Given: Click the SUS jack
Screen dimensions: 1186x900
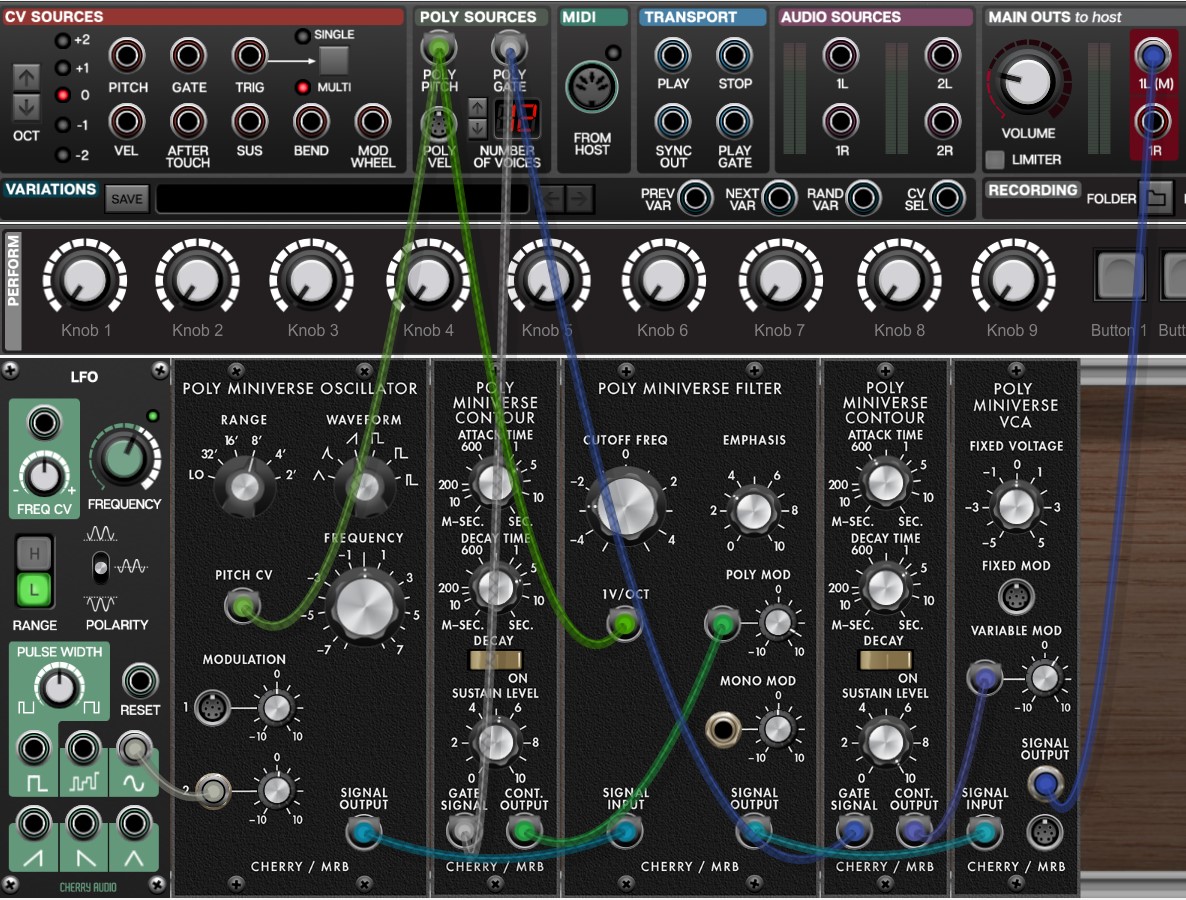Looking at the screenshot, I should coord(249,121).
